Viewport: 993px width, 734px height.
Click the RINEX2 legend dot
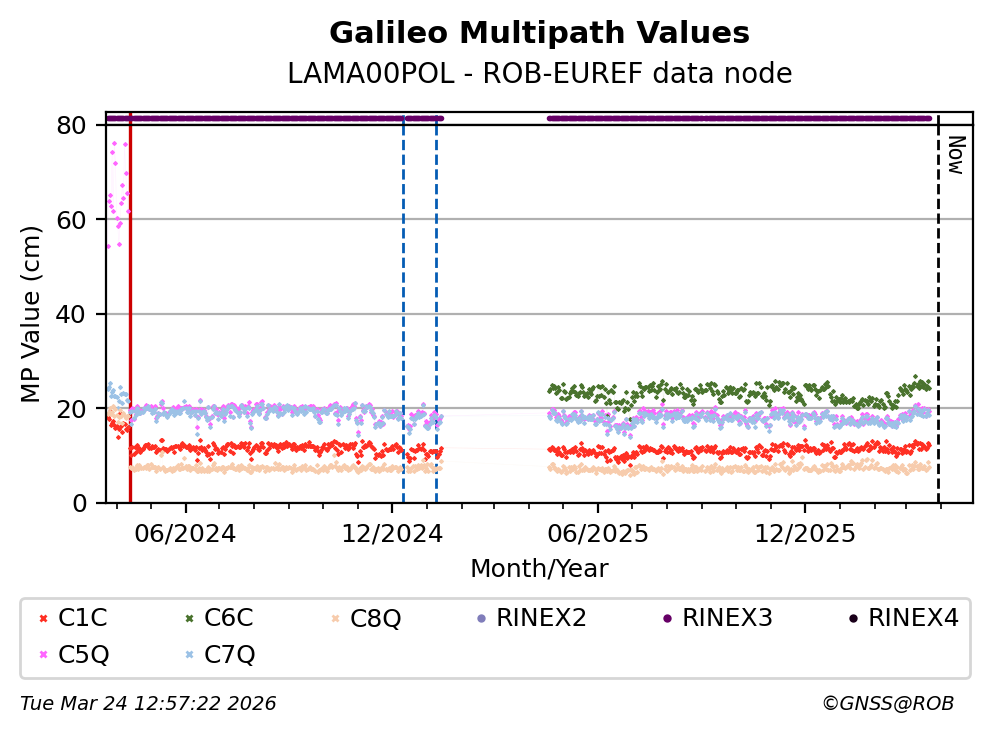coord(481,619)
